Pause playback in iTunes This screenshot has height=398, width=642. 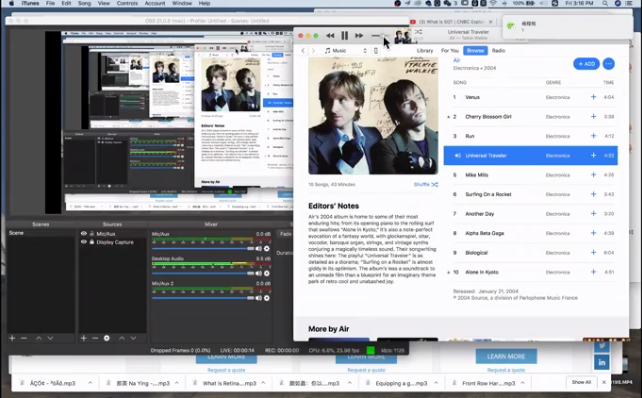click(x=344, y=36)
